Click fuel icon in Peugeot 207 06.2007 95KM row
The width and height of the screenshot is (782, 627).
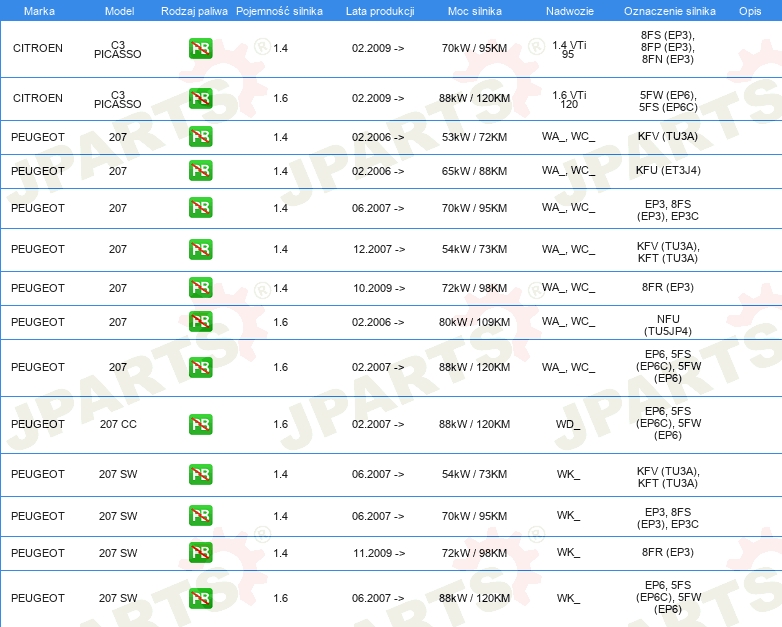[x=200, y=208]
